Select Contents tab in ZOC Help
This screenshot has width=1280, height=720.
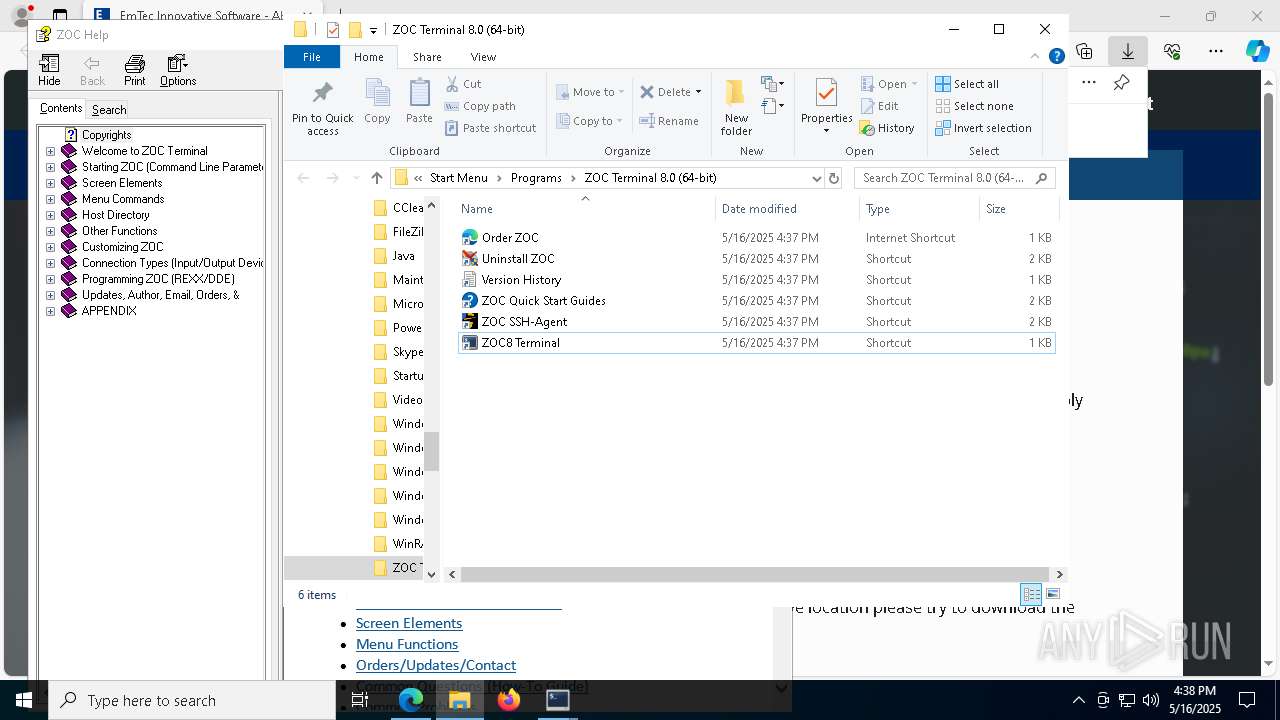pyautogui.click(x=61, y=109)
